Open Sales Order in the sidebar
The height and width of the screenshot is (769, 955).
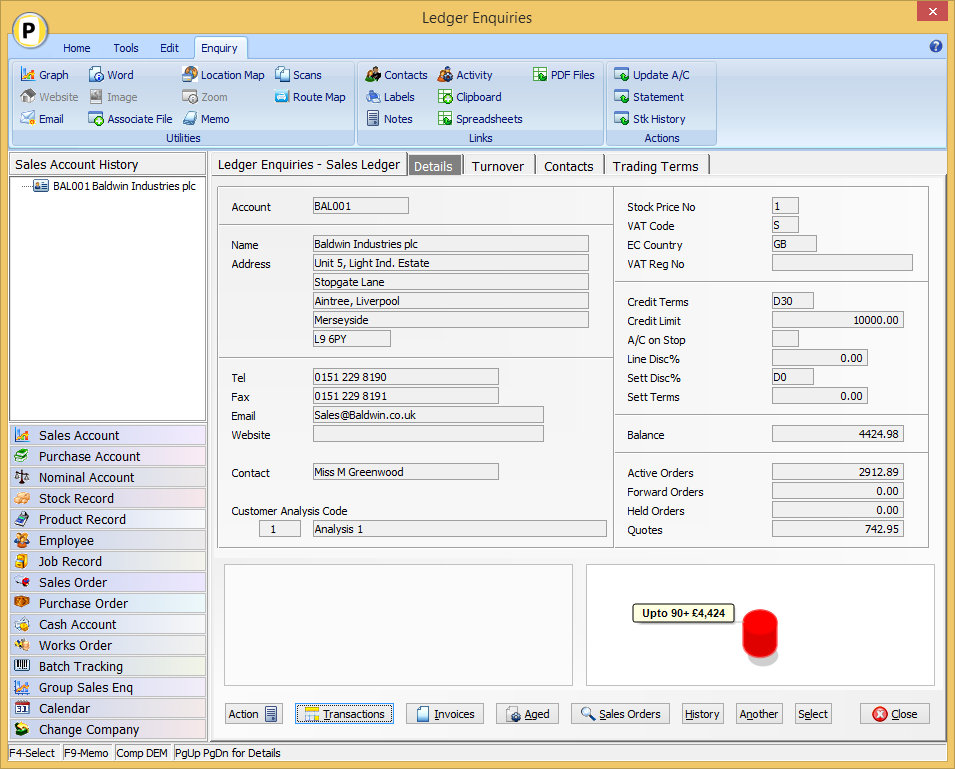click(x=108, y=582)
